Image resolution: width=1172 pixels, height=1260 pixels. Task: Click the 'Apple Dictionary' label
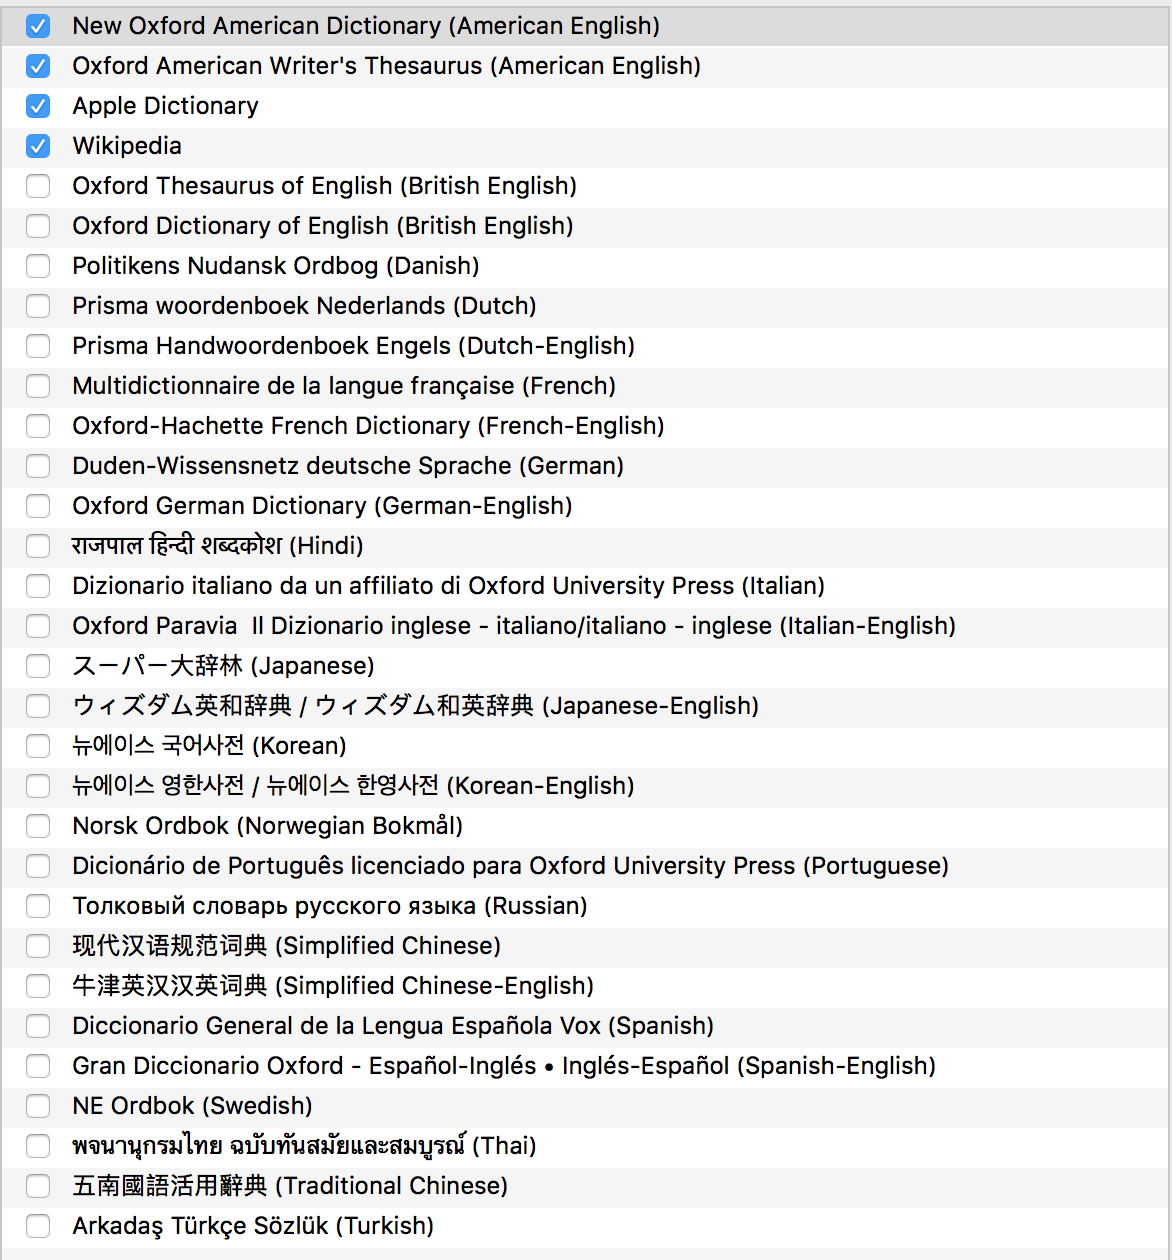click(x=165, y=106)
